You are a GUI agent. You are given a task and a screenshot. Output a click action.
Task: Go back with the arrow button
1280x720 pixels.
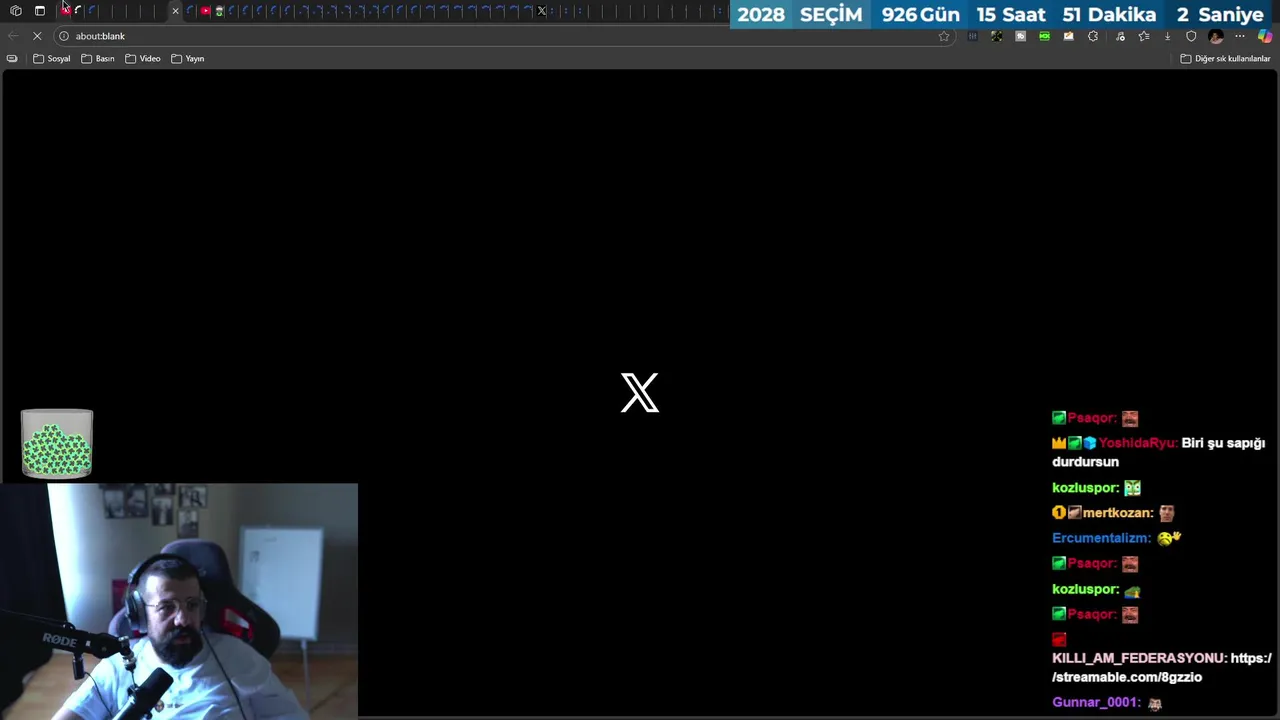pos(13,36)
